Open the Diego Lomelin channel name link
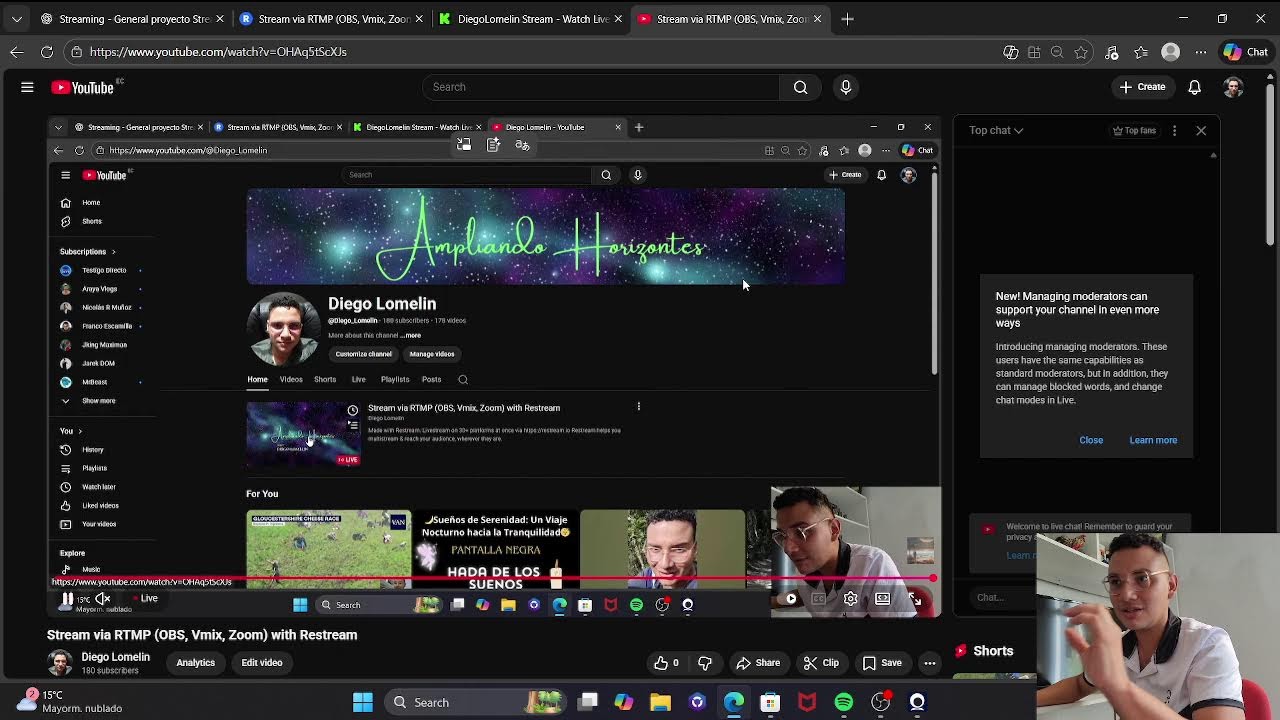 pyautogui.click(x=115, y=657)
